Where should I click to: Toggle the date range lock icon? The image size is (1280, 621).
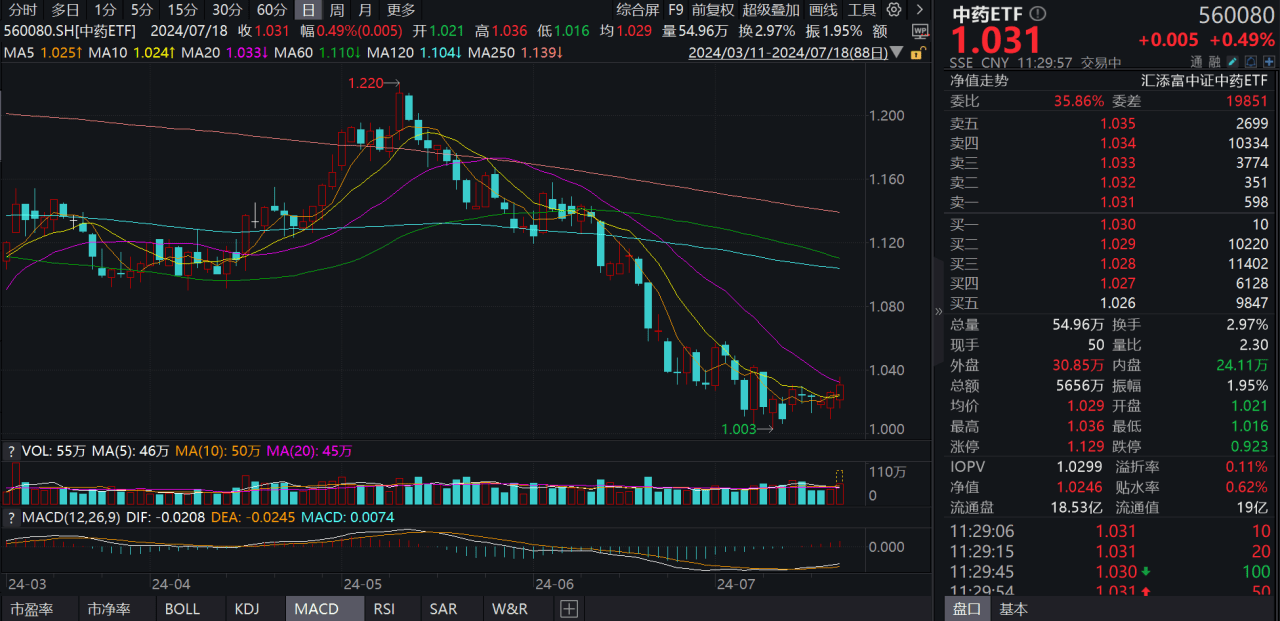click(919, 52)
